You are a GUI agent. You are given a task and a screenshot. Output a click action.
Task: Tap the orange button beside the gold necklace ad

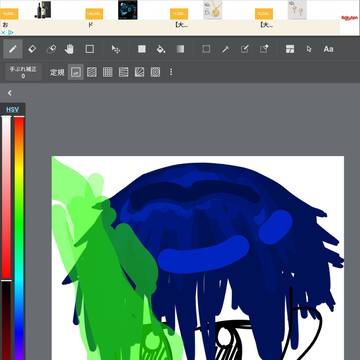coord(179,14)
